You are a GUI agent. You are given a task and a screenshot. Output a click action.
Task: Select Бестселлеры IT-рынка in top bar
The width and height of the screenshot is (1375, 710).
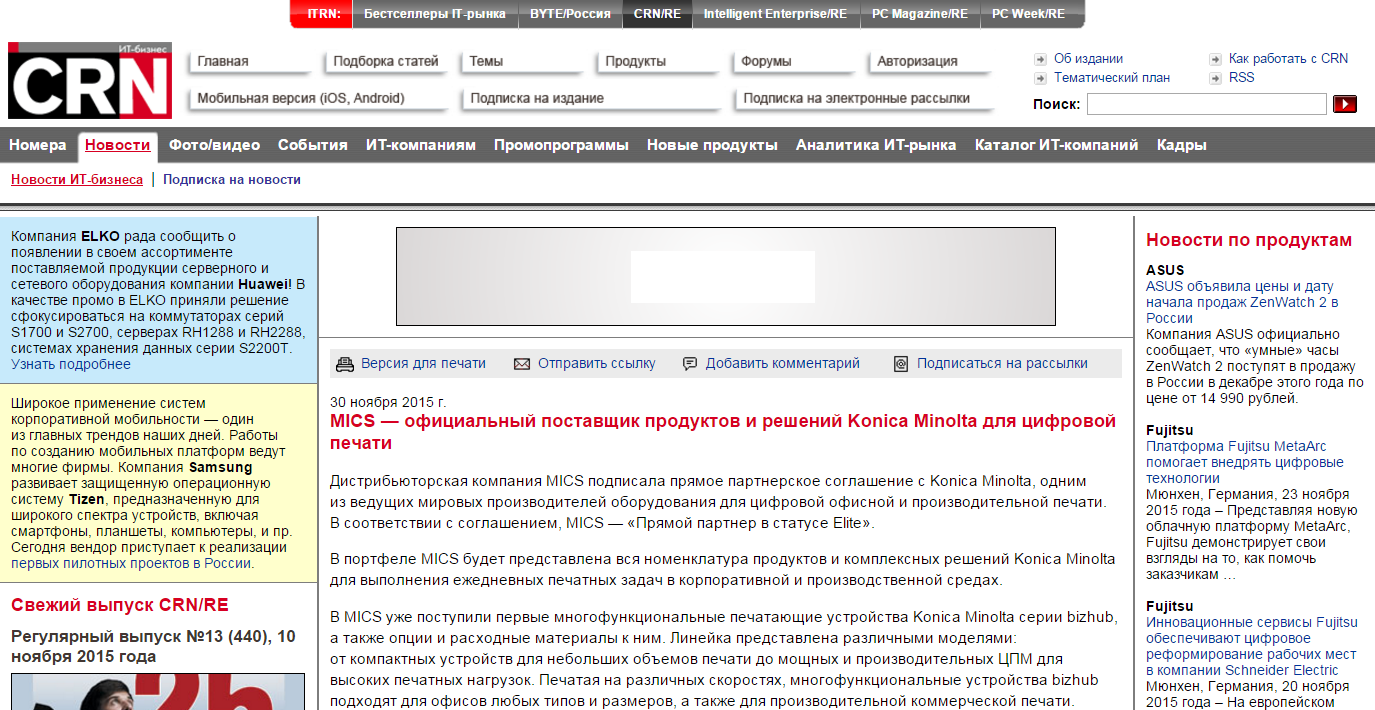pyautogui.click(x=435, y=14)
